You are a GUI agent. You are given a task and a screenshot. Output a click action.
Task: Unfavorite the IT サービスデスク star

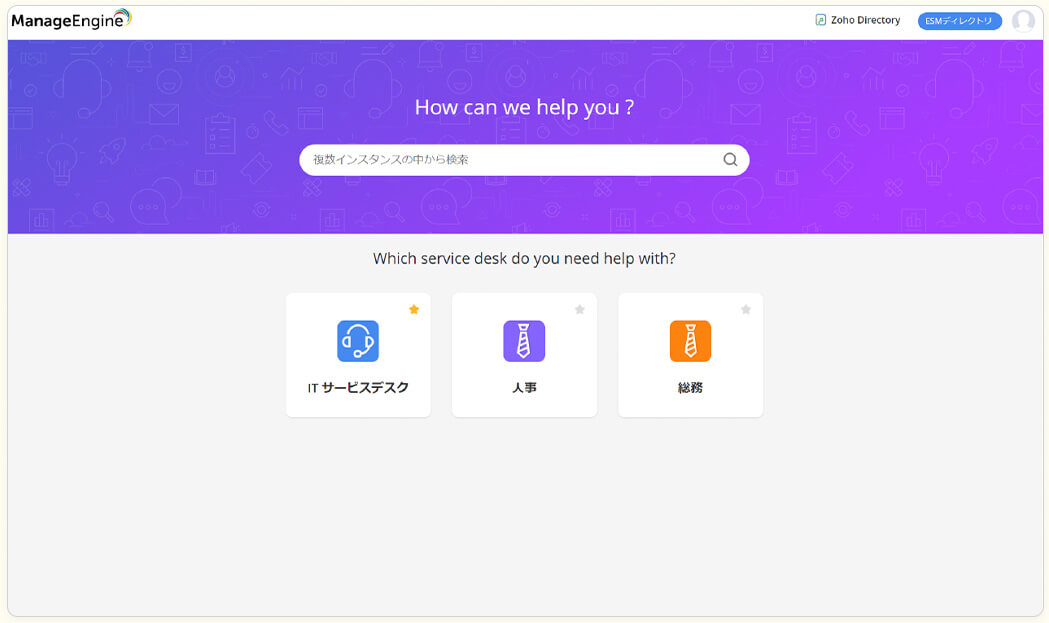pyautogui.click(x=414, y=310)
